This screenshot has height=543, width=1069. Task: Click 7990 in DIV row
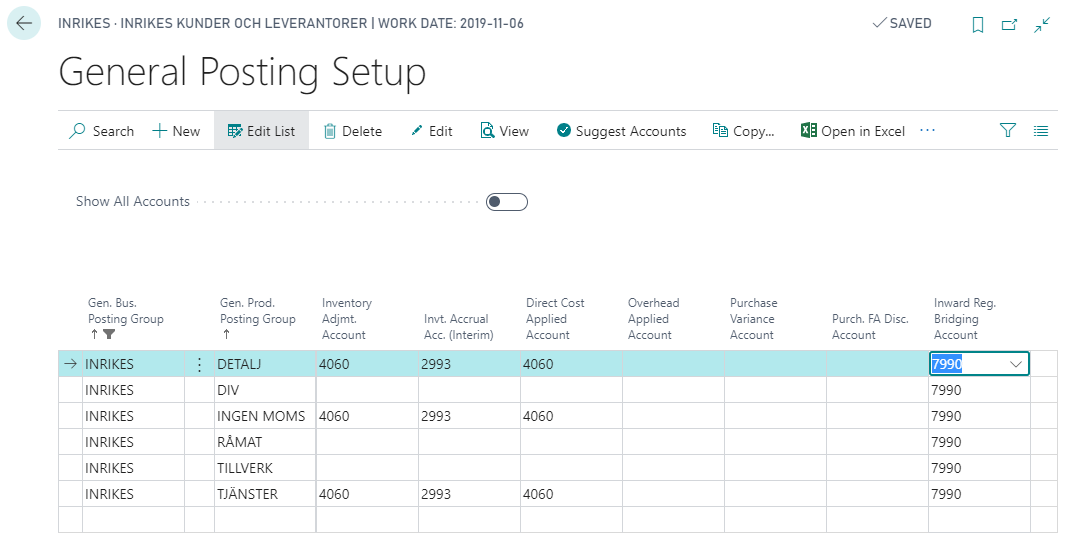tap(979, 390)
